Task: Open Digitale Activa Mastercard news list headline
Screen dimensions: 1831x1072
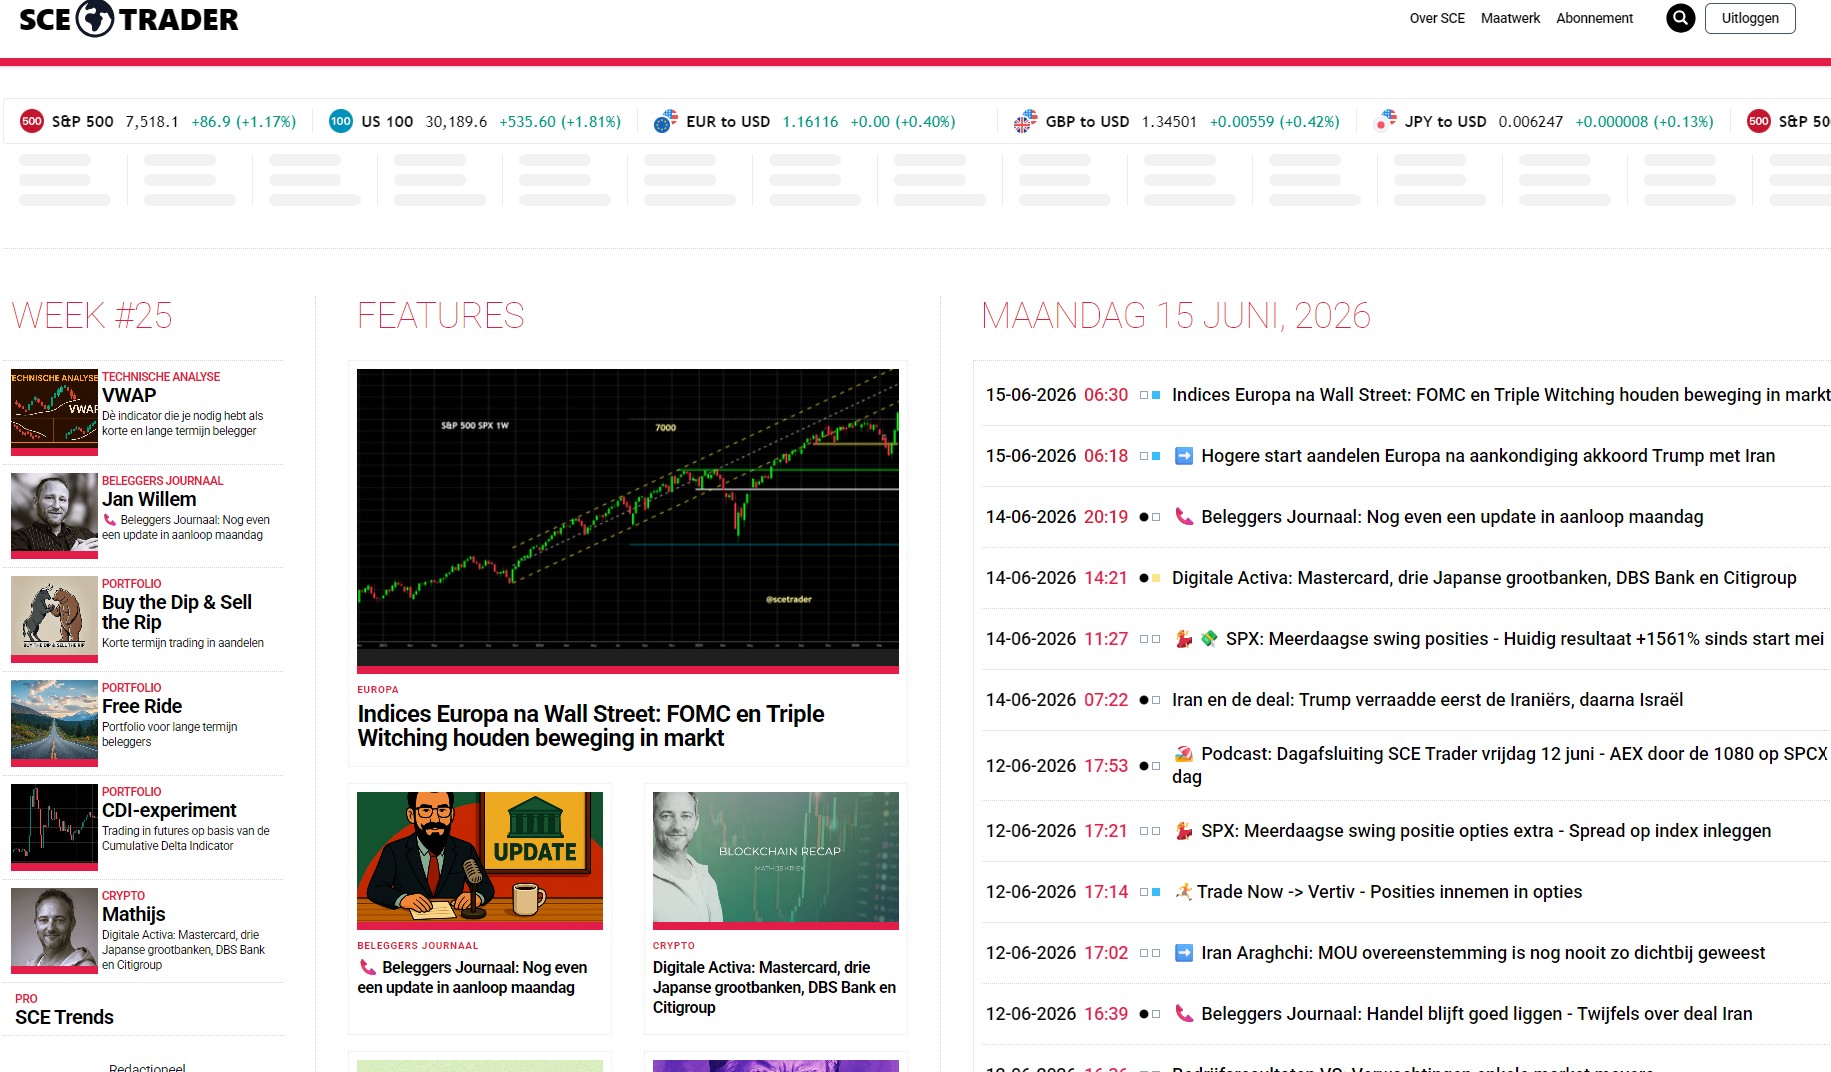Action: (1484, 578)
